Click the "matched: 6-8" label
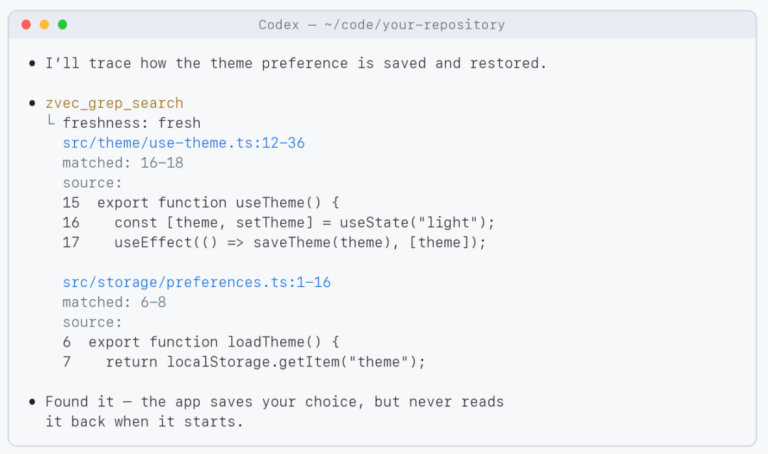Viewport: 768px width, 454px height. coord(114,303)
